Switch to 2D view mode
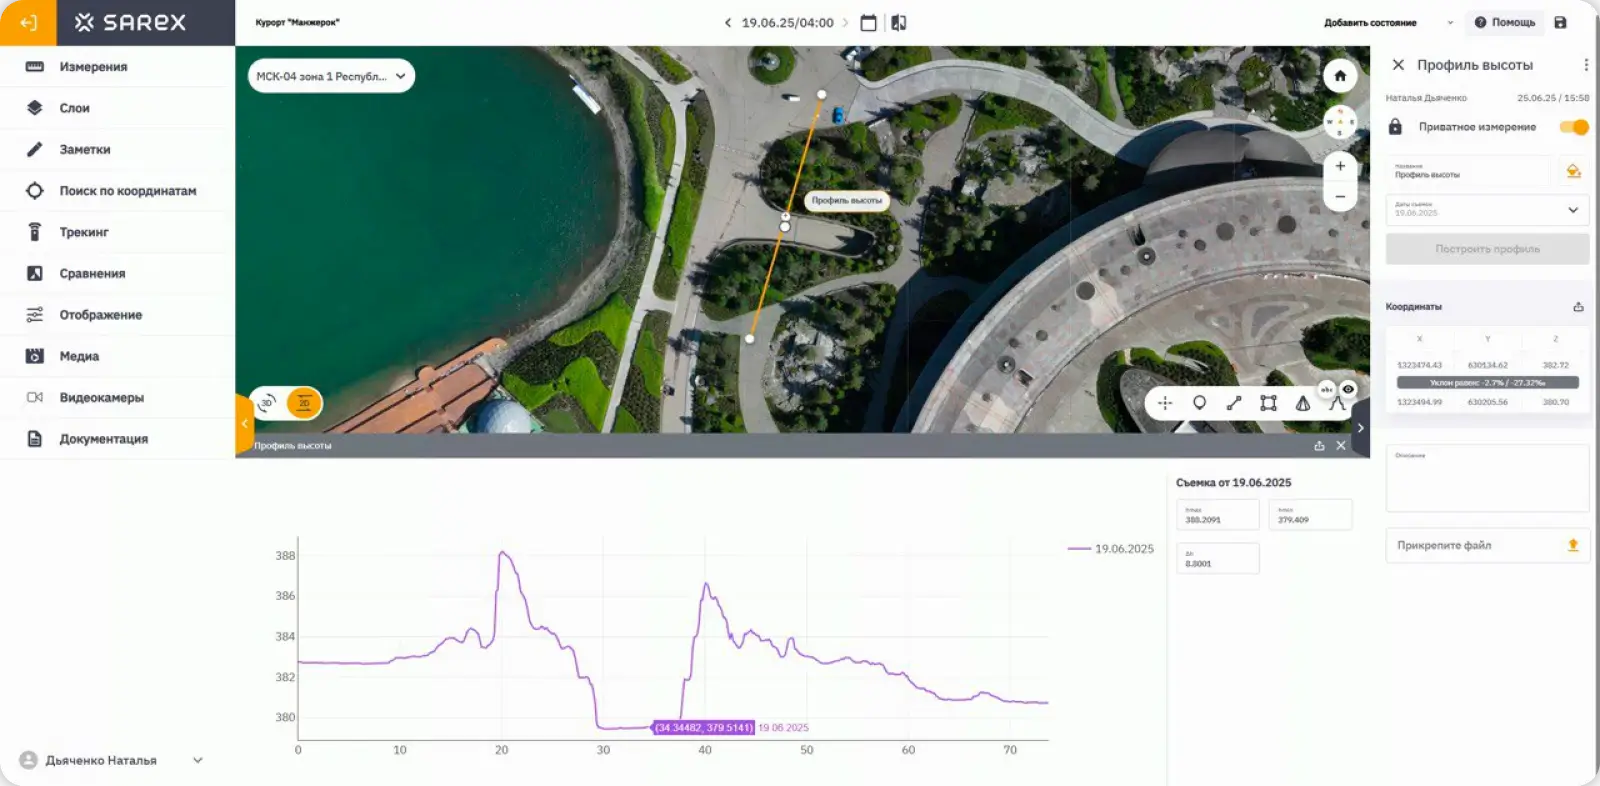1600x786 pixels. pos(304,403)
